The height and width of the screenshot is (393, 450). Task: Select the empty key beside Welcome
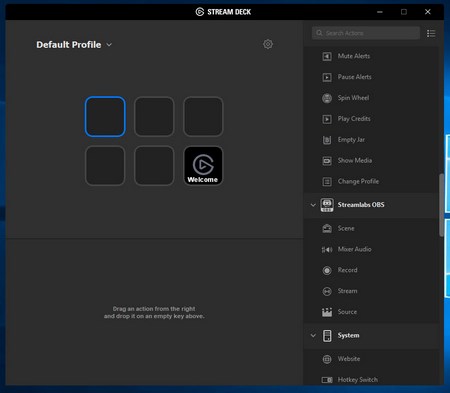(154, 166)
